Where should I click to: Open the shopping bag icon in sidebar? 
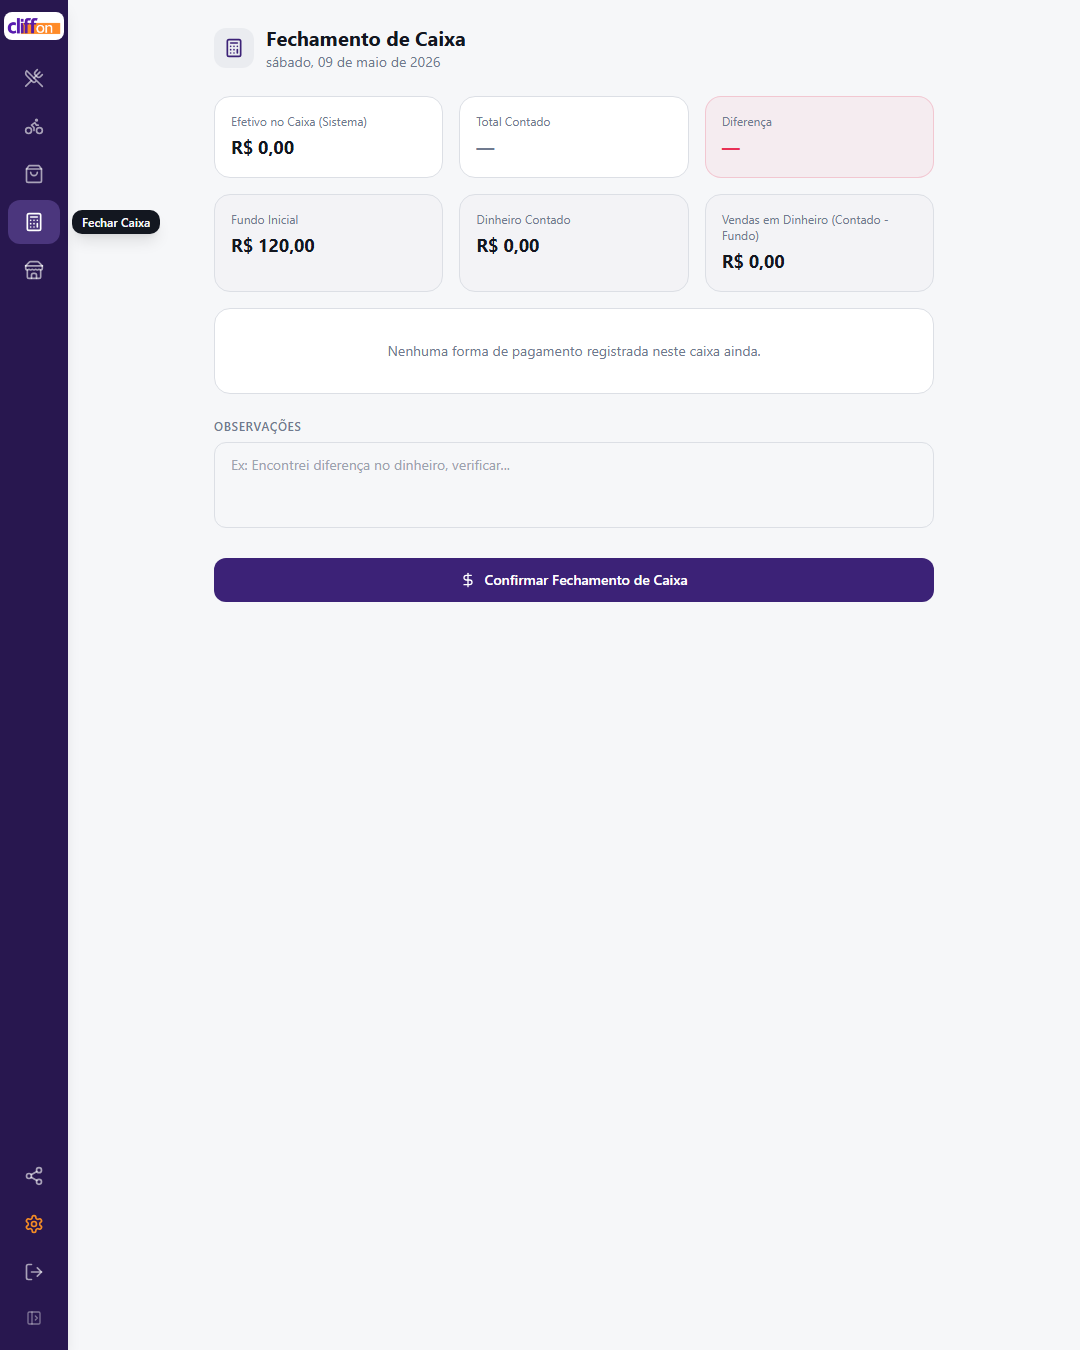coord(34,174)
